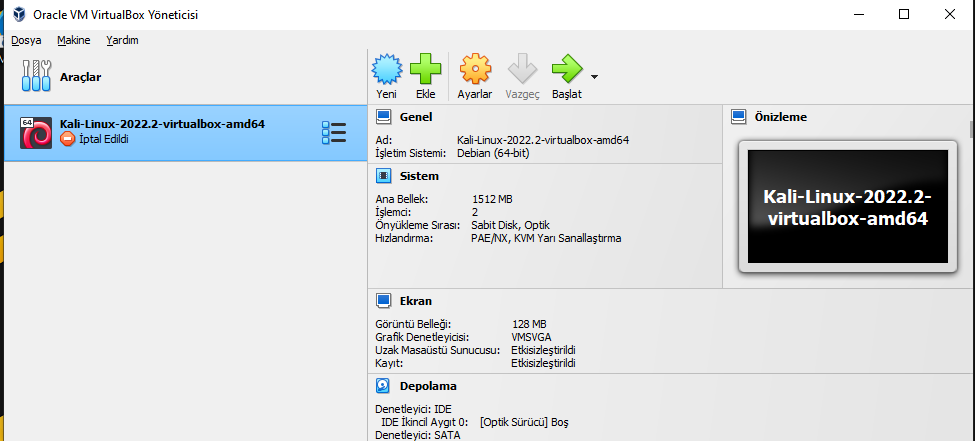Click 'Denetleyici: SATA' text
Viewport: 975px width, 441px height.
(x=418, y=435)
